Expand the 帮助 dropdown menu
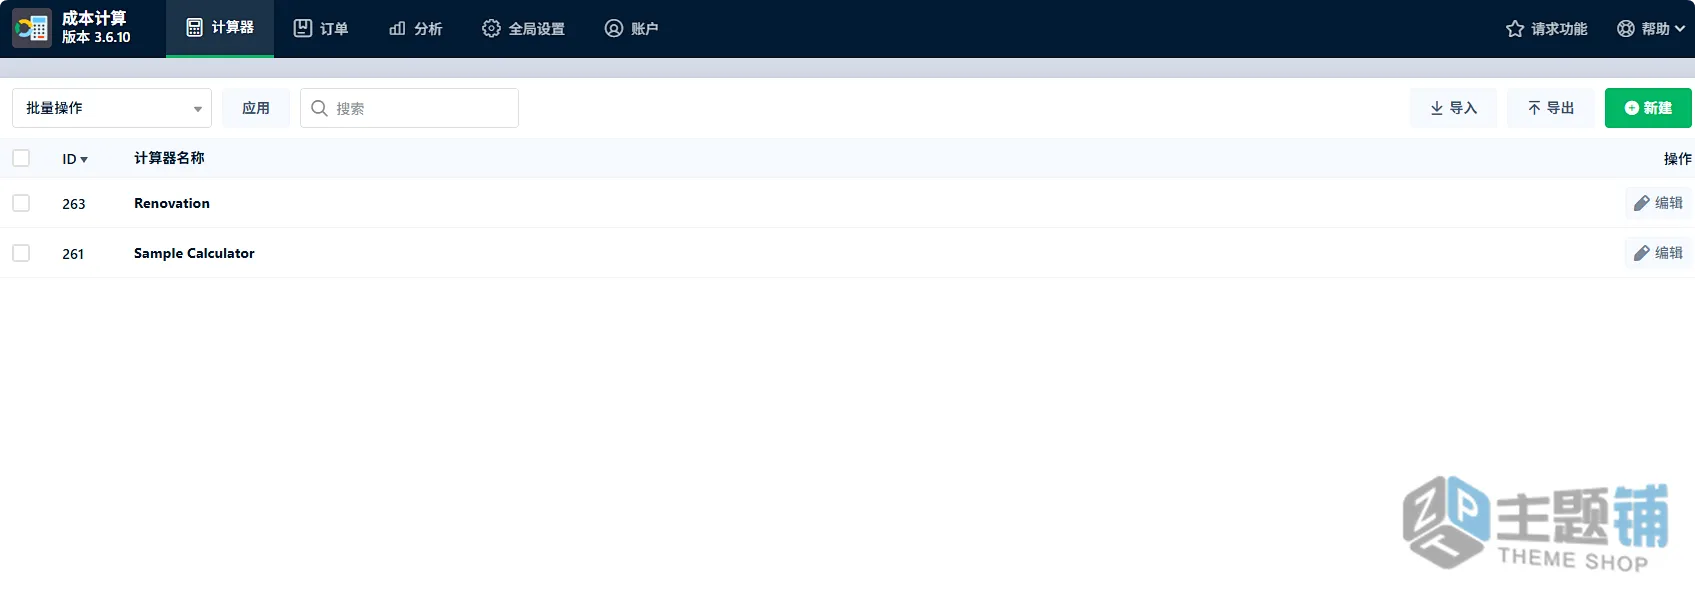The height and width of the screenshot is (600, 1695). coord(1651,29)
